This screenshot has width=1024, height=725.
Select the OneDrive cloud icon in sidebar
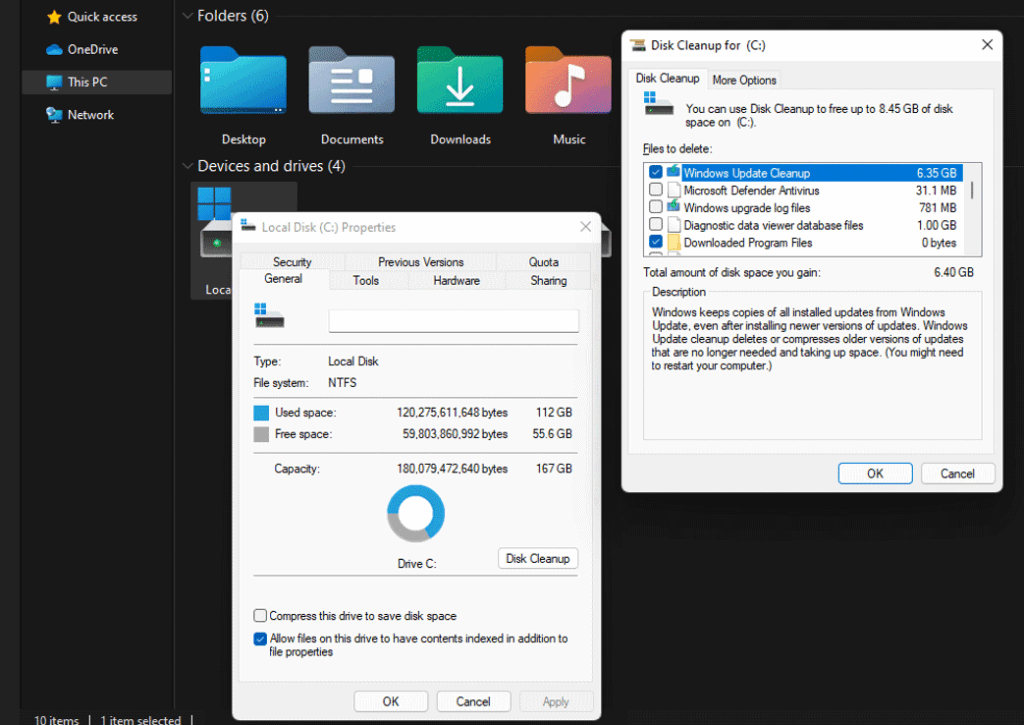pyautogui.click(x=54, y=49)
